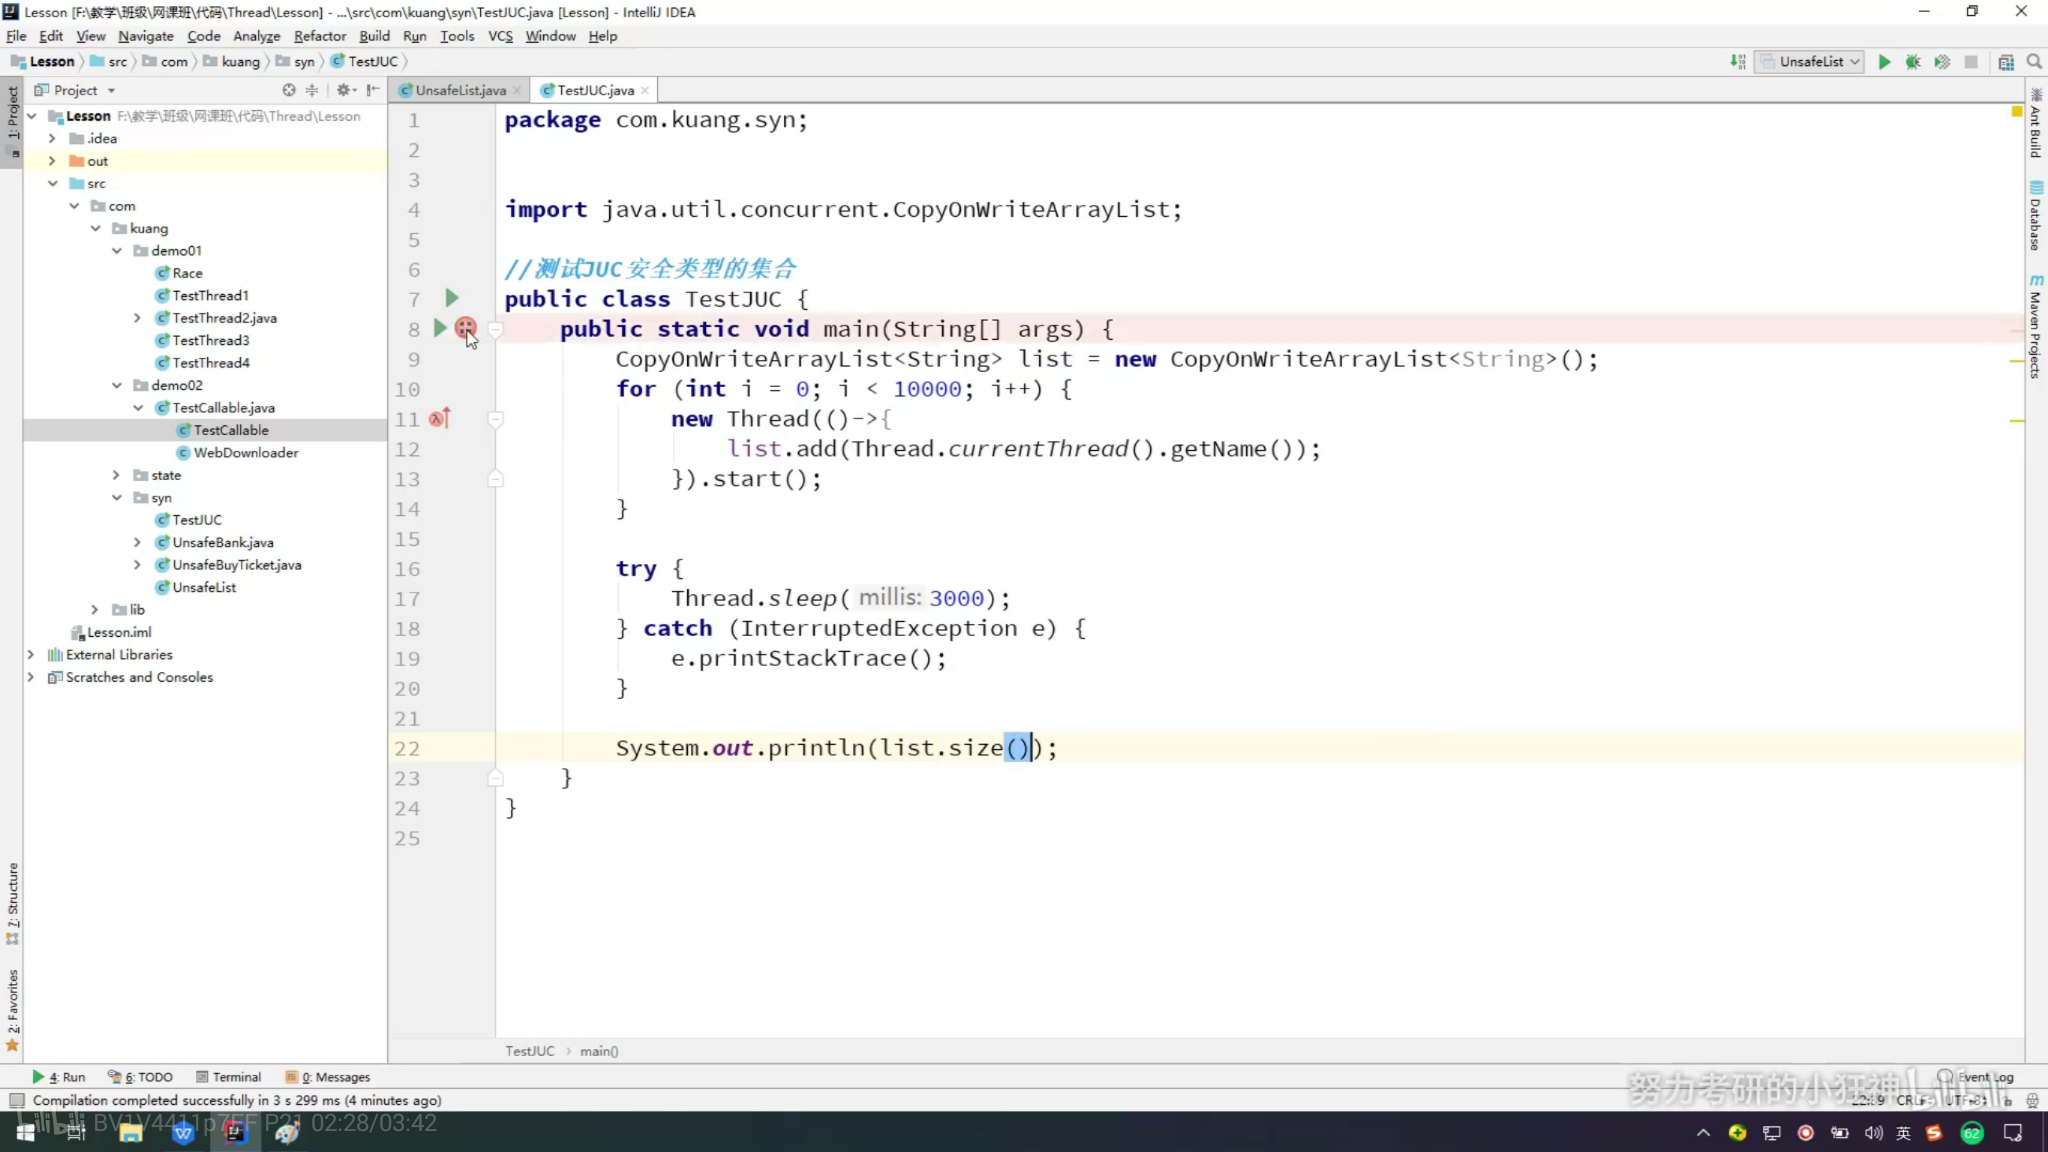Toggle the breakpoint on line 8

[x=465, y=327]
